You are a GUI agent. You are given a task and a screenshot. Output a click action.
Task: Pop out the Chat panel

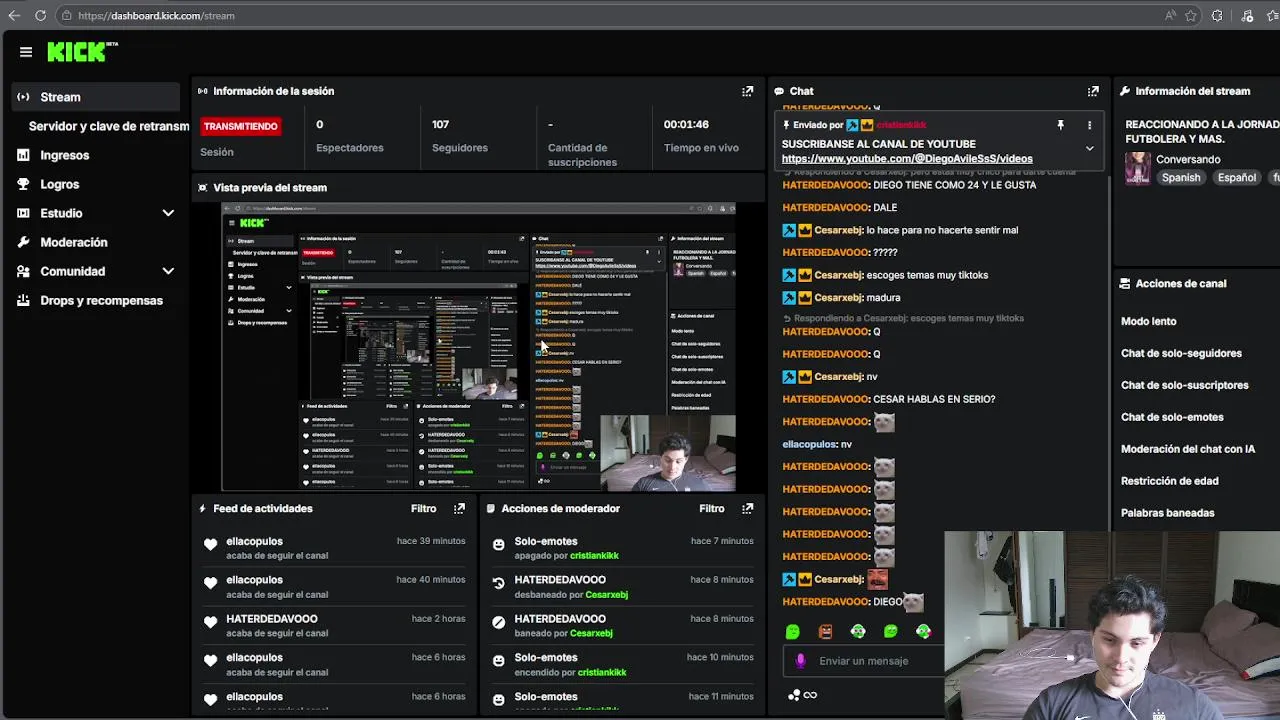pyautogui.click(x=1093, y=91)
